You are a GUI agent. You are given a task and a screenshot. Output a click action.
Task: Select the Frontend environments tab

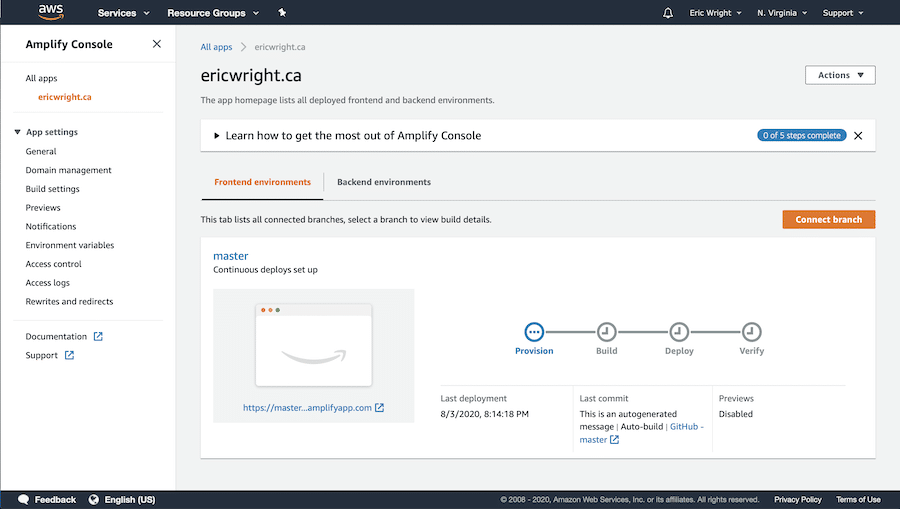pos(262,182)
